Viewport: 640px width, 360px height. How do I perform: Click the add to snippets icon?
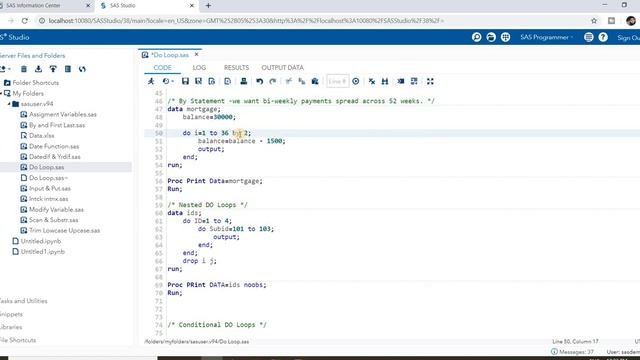(x=227, y=81)
